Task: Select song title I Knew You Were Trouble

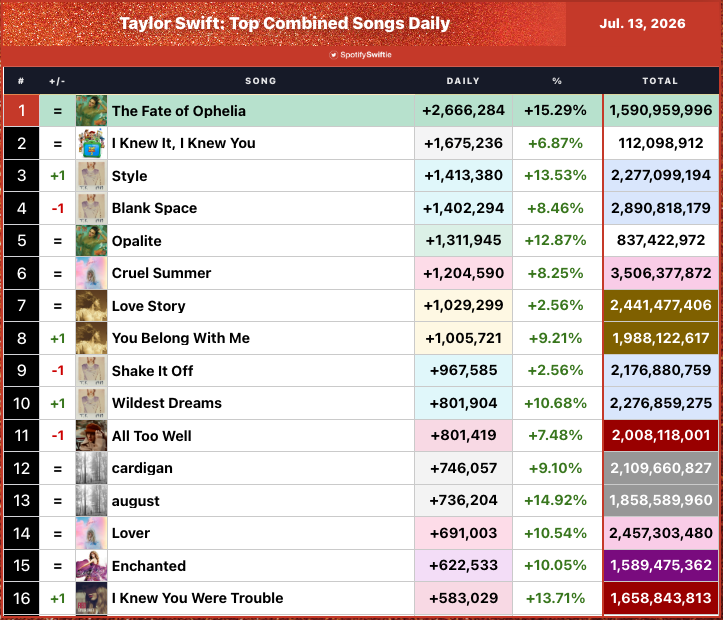Action: [x=197, y=598]
